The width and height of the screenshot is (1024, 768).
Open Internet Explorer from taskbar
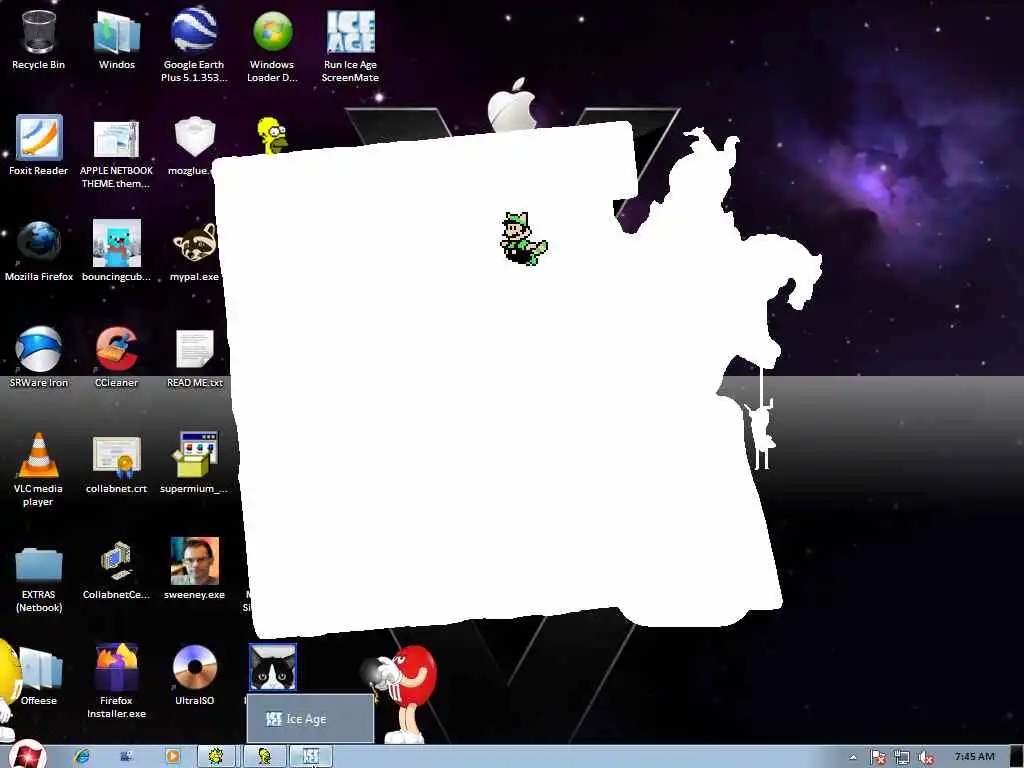pyautogui.click(x=82, y=756)
